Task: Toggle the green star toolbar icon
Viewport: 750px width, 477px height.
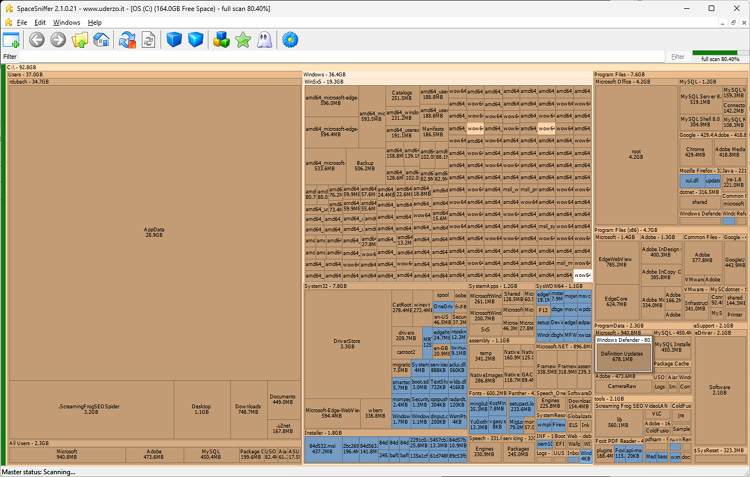Action: (243, 40)
